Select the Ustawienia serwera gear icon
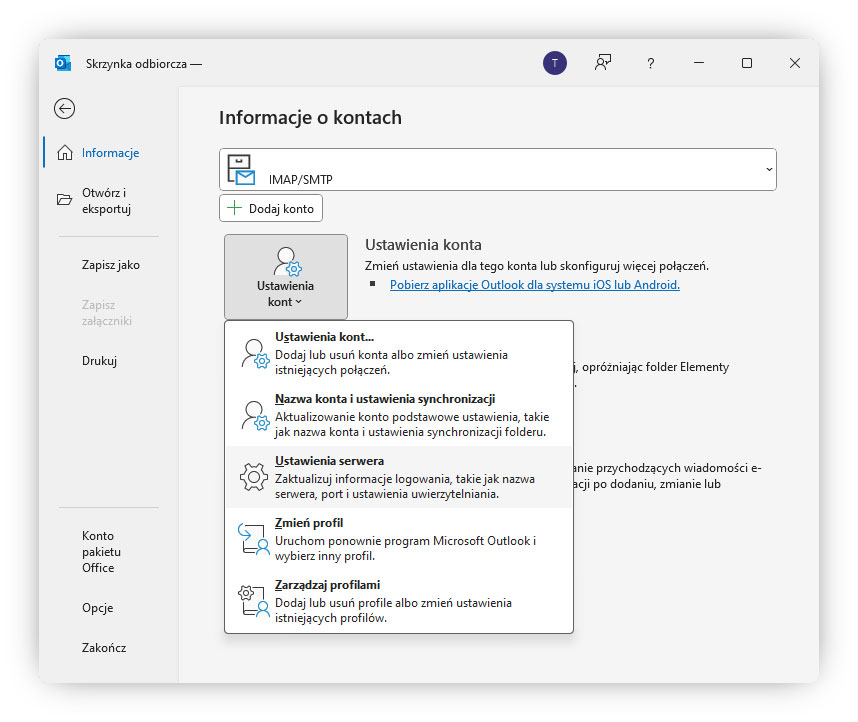858x722 pixels. (x=253, y=476)
